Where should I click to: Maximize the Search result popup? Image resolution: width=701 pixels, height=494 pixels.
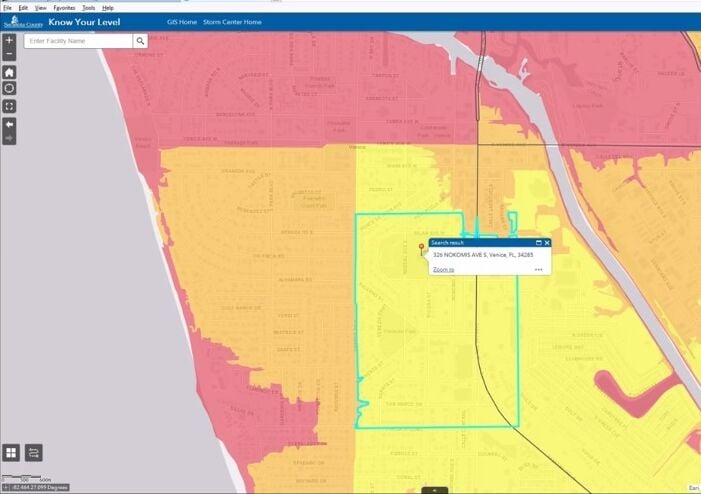tap(538, 243)
